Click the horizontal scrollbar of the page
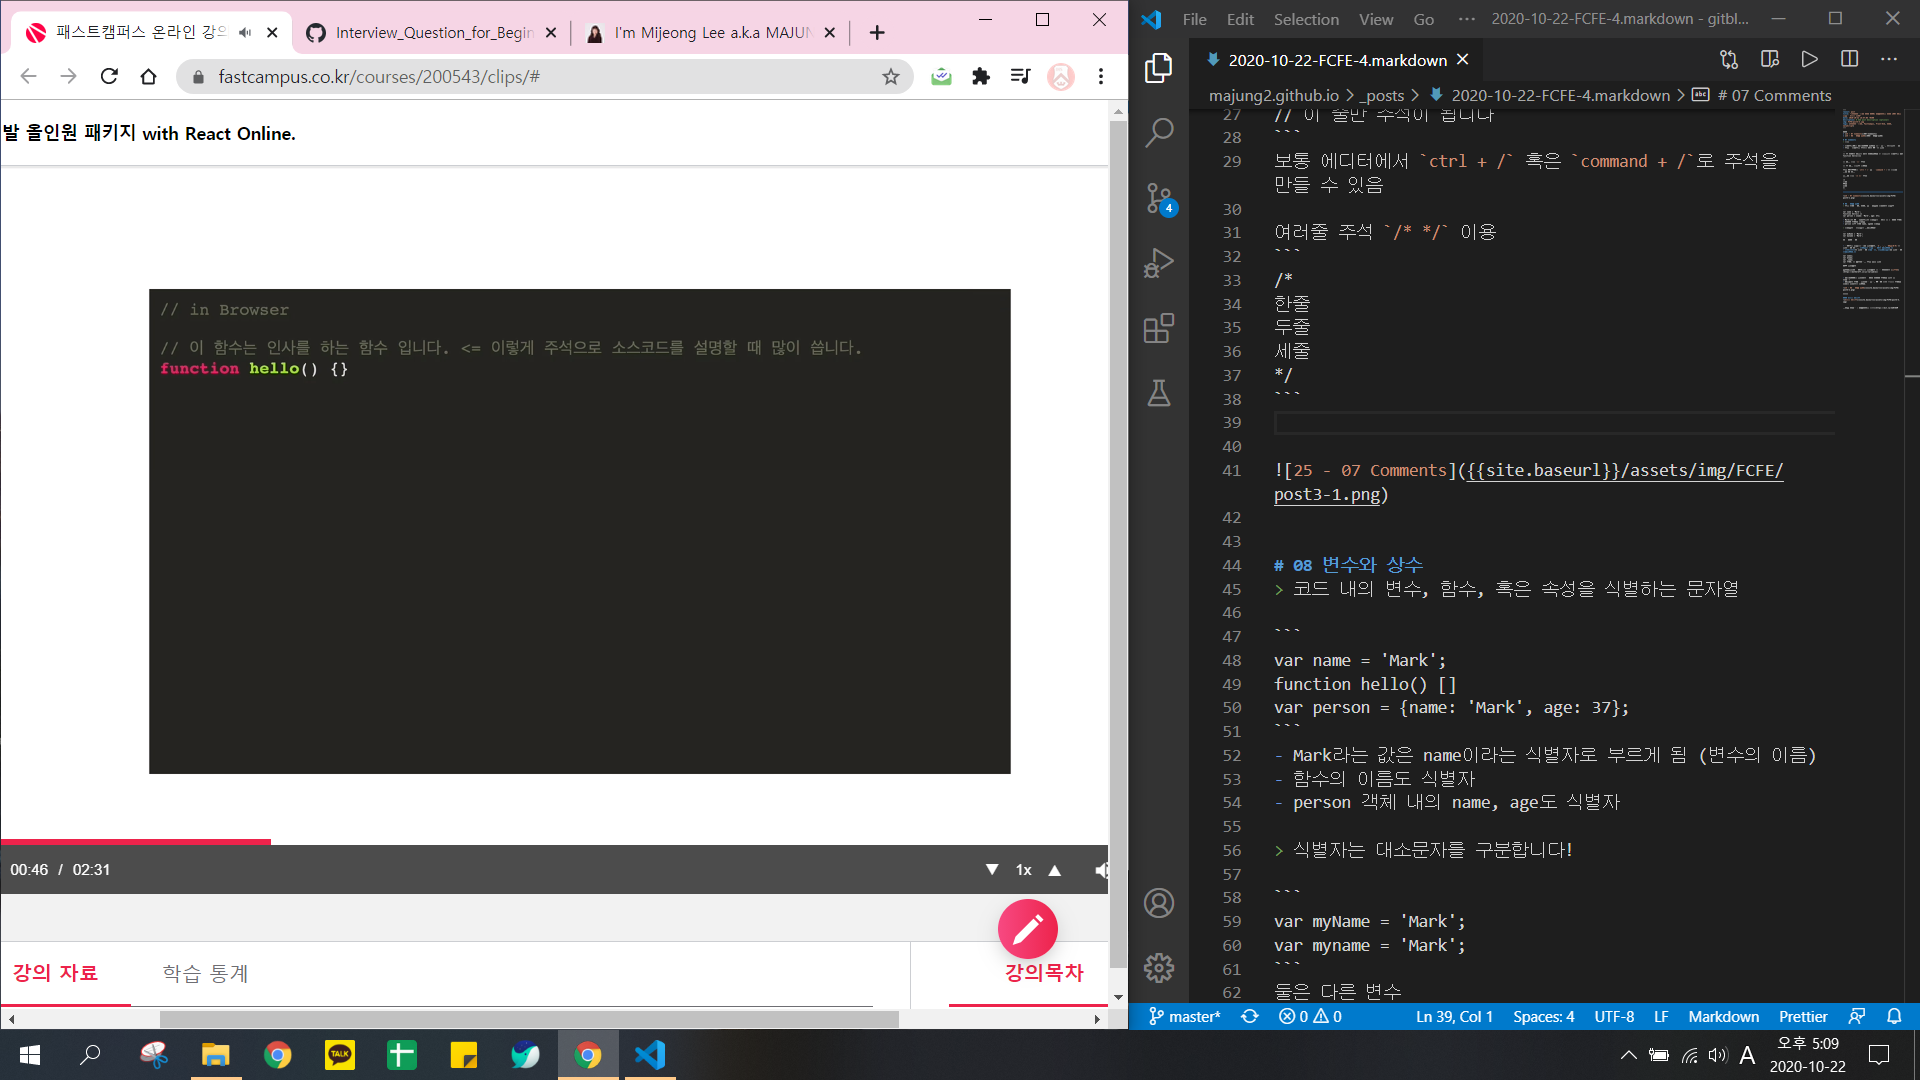The image size is (1920, 1080). (x=529, y=1019)
